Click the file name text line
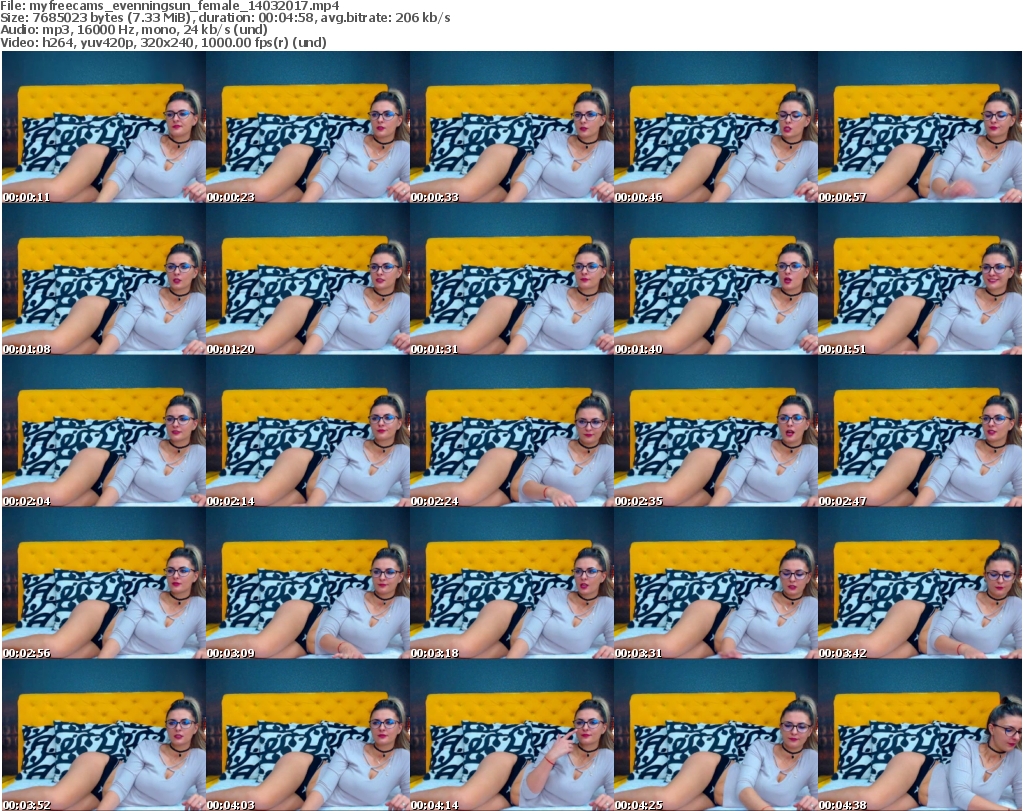Image resolution: width=1024 pixels, height=811 pixels. pyautogui.click(x=170, y=6)
